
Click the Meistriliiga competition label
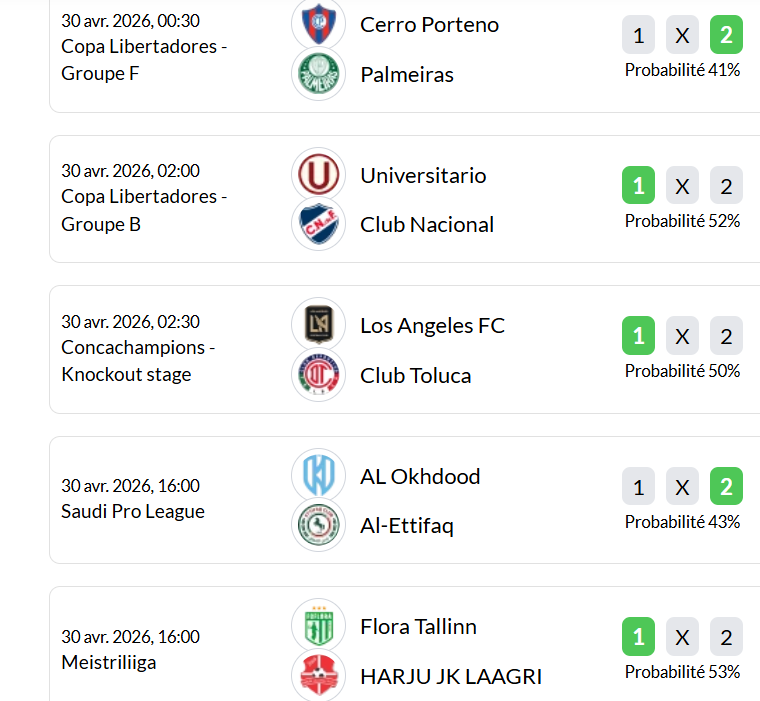[108, 662]
